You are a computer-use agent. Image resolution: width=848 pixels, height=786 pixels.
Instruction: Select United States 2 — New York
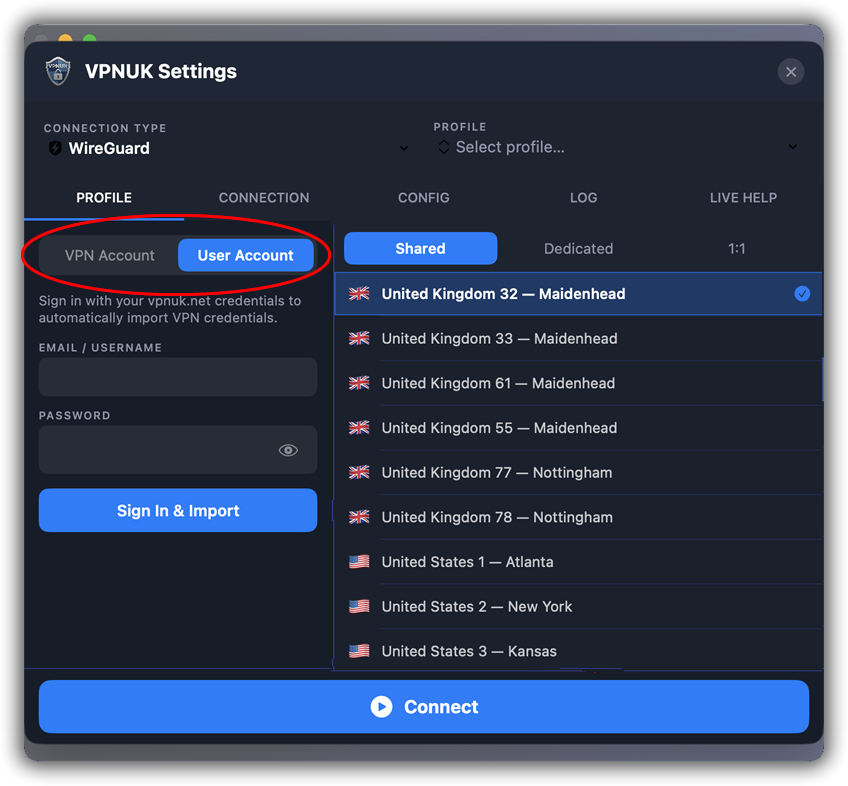point(578,607)
